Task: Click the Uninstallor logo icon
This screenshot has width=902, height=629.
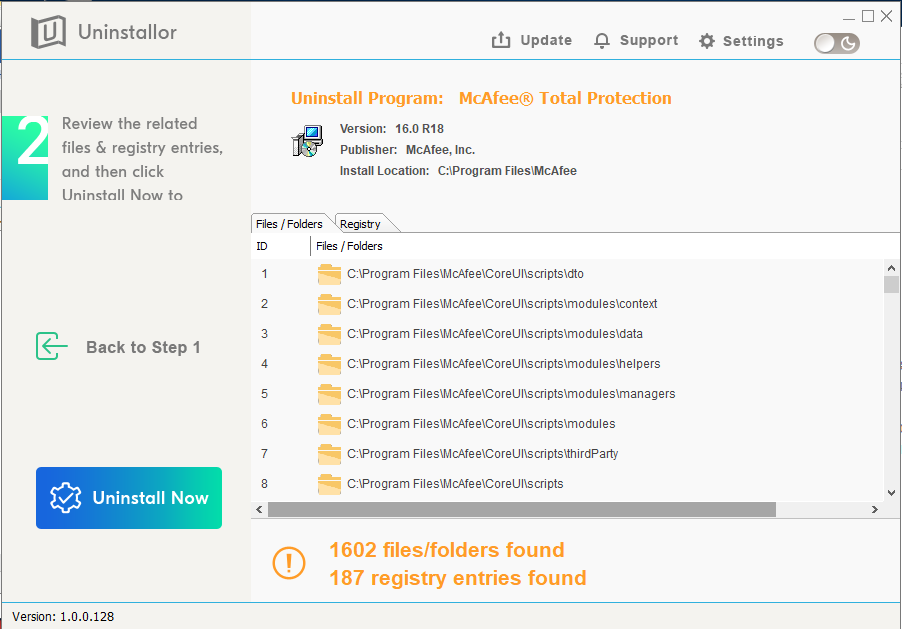Action: [48, 32]
